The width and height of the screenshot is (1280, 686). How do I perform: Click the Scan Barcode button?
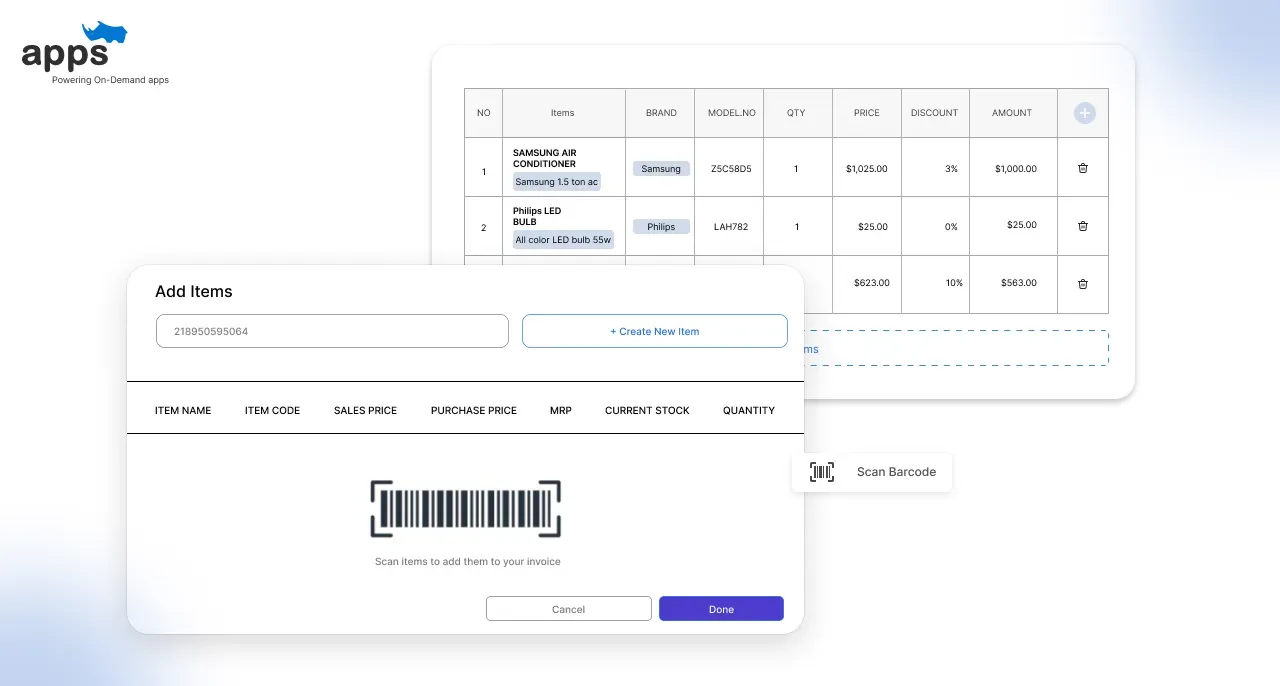(872, 472)
